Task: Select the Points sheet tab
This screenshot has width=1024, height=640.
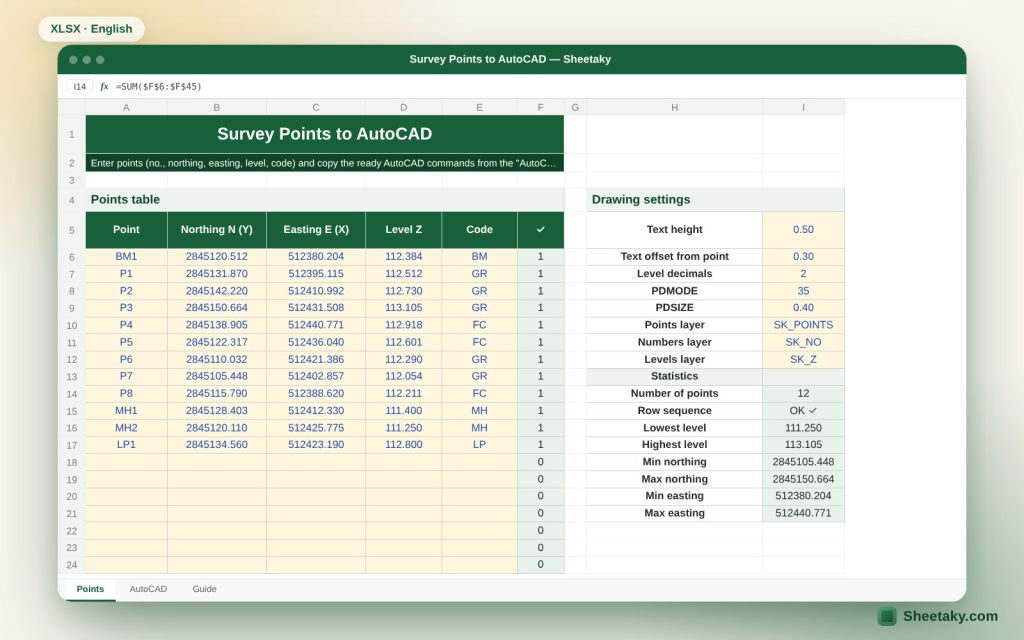Action: (90, 588)
